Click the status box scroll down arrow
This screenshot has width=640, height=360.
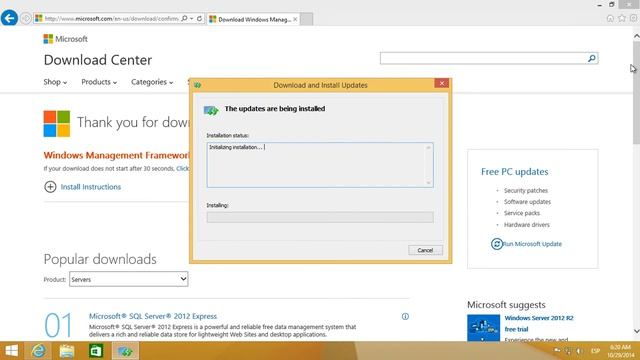[x=428, y=182]
